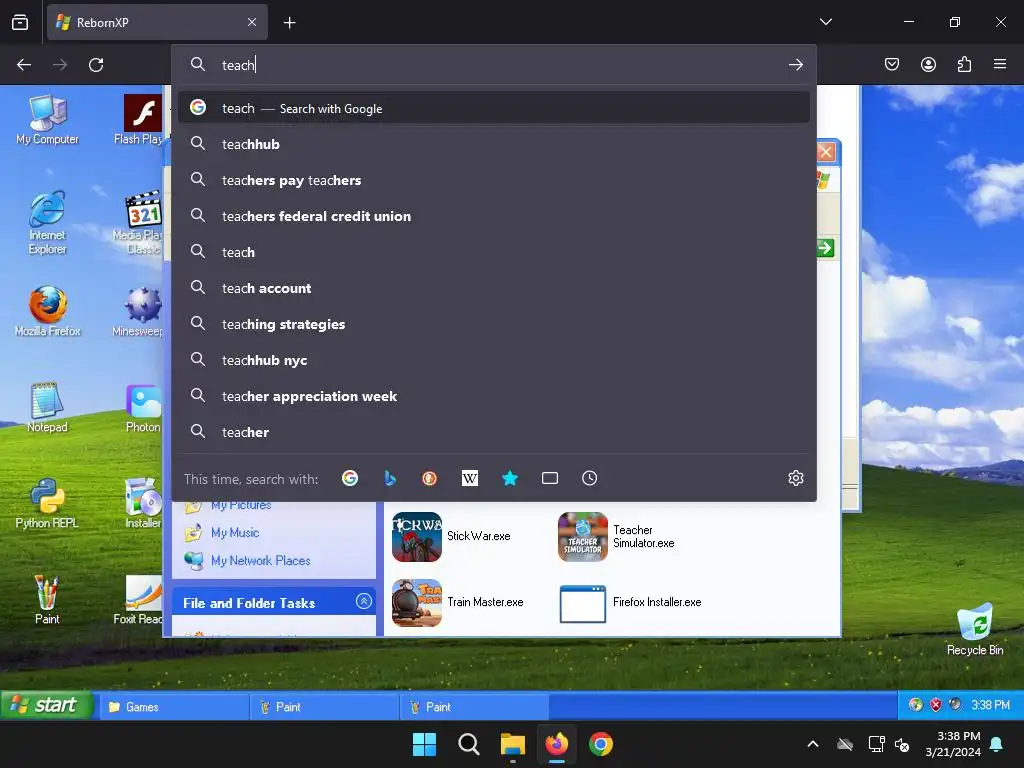Click the Go arrow in address bar
The image size is (1024, 768).
(795, 65)
